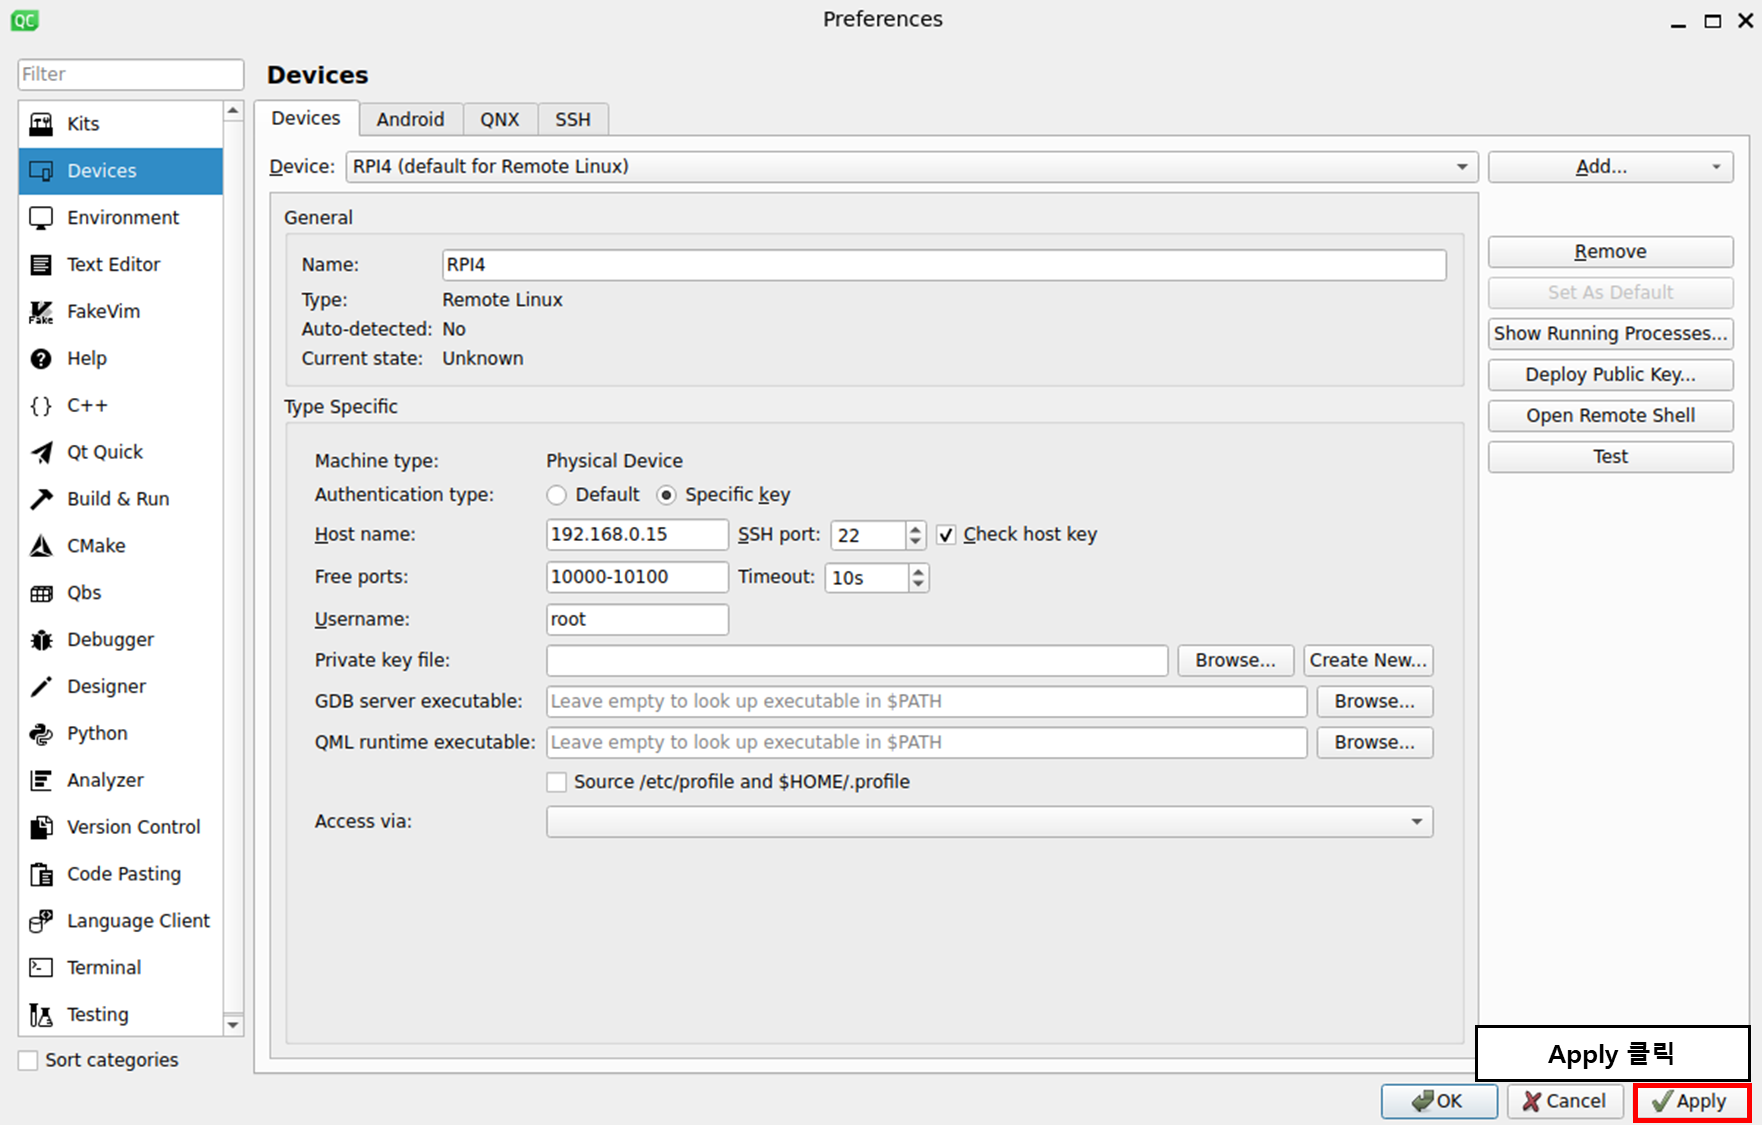The width and height of the screenshot is (1762, 1125).
Task: Open Text Editor settings icon
Action: [41, 265]
